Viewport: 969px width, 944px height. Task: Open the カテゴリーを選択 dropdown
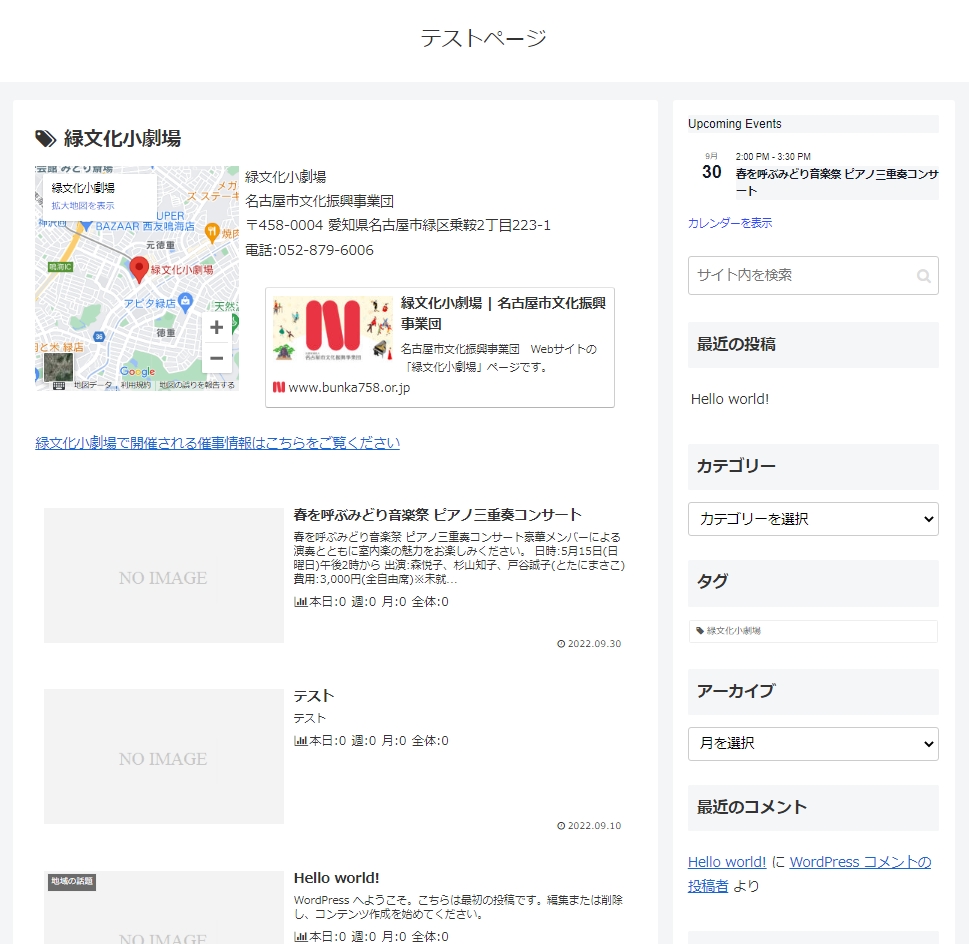(813, 519)
